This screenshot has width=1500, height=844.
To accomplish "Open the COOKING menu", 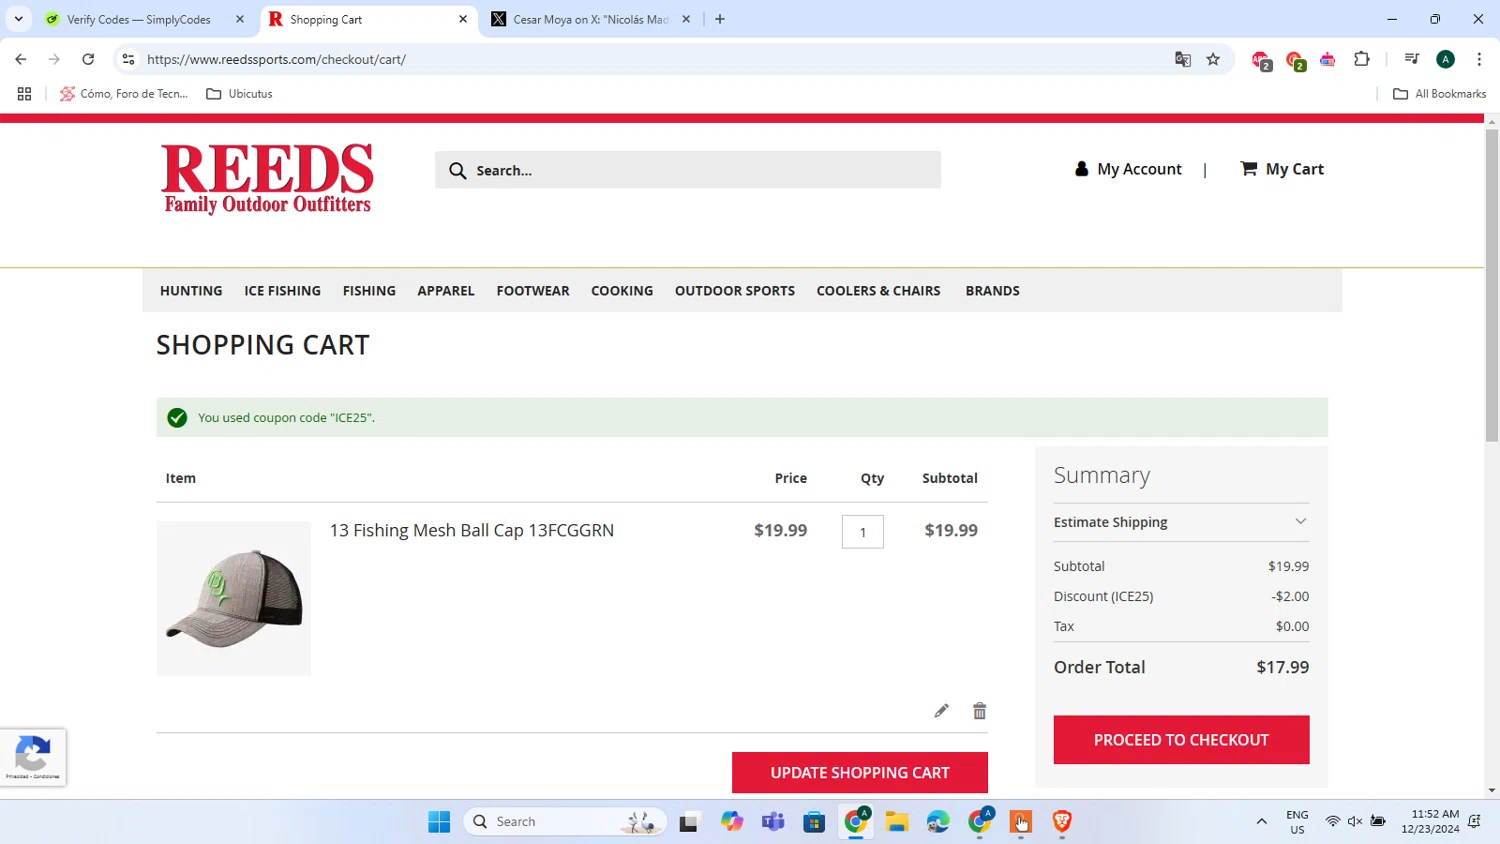I will (622, 291).
